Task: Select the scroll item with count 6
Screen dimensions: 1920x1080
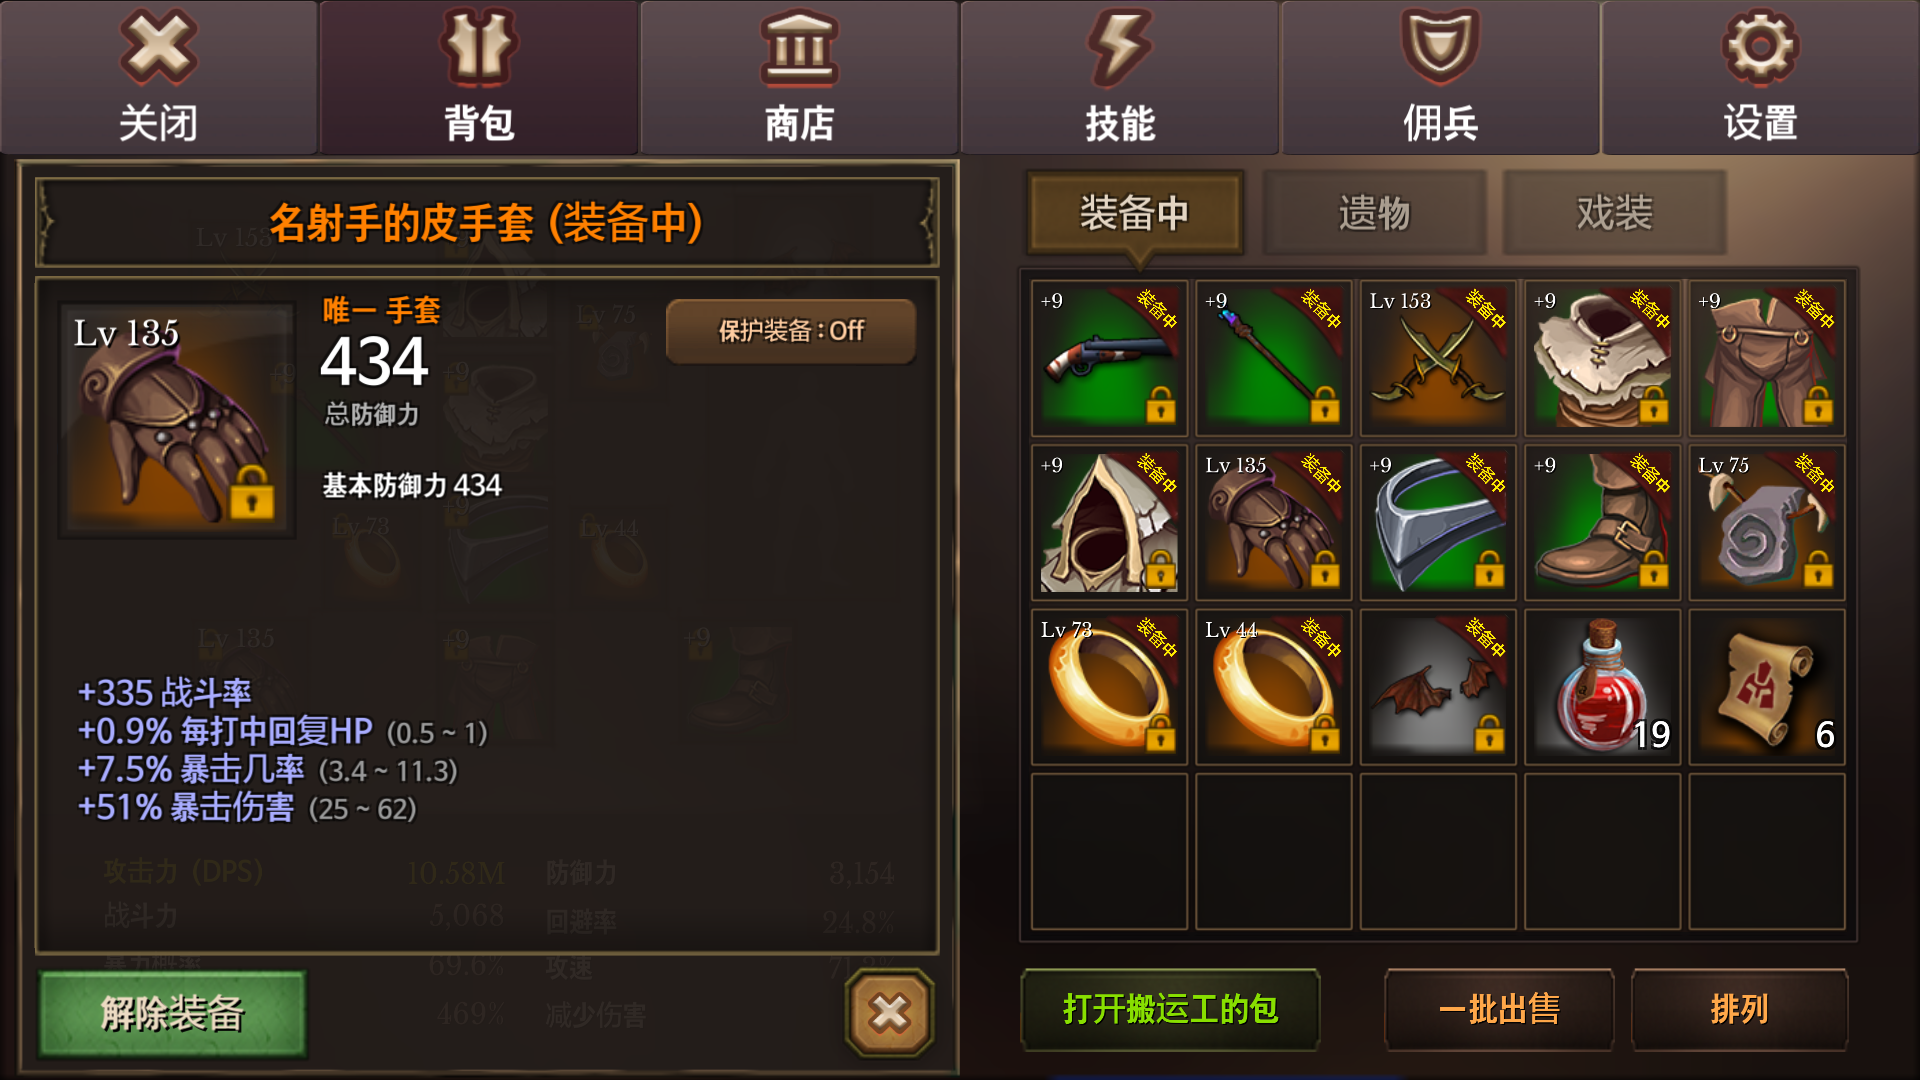Action: [x=1767, y=687]
